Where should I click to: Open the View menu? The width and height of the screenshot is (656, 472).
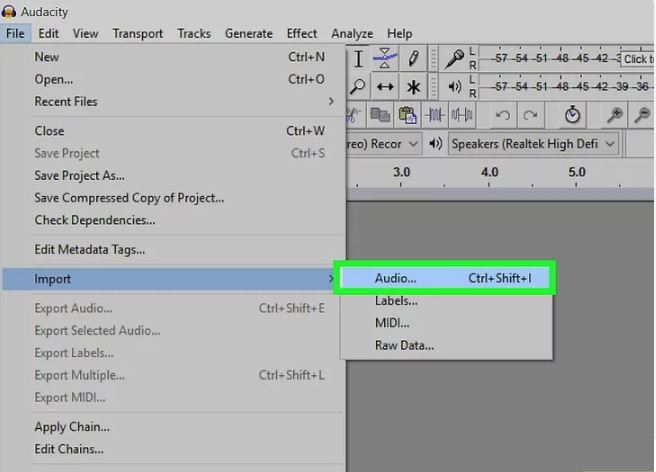[86, 33]
